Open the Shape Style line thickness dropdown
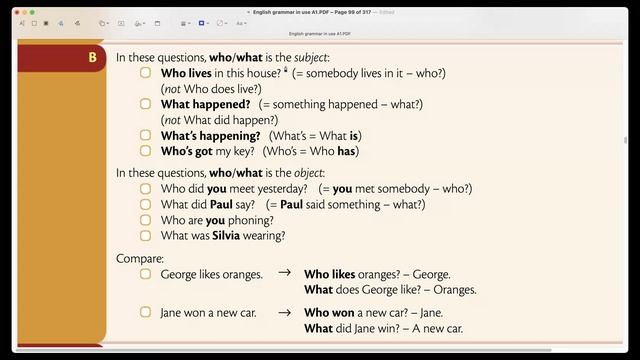Image resolution: width=640 pixels, height=360 pixels. [185, 24]
